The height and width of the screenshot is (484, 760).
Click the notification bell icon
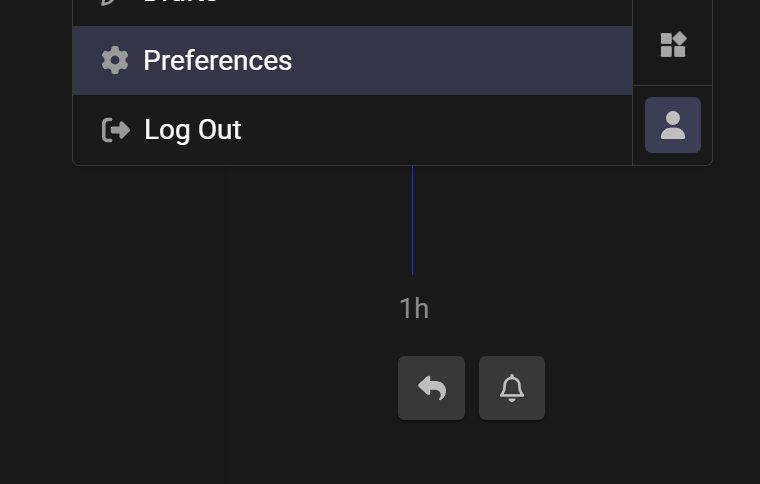(x=512, y=388)
